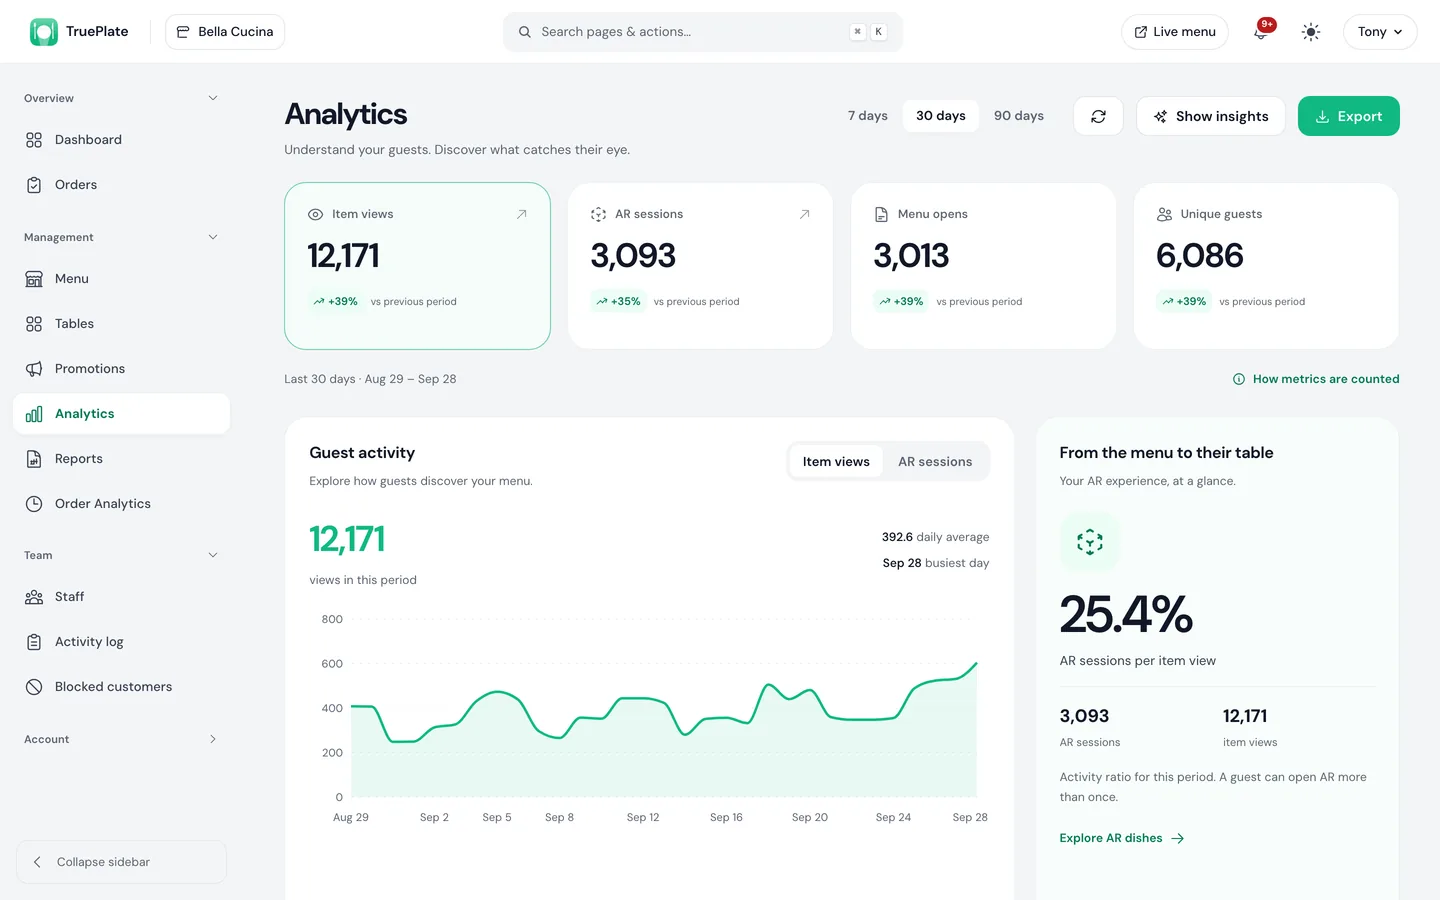Image resolution: width=1440 pixels, height=900 pixels.
Task: Click the green Export button
Action: click(x=1349, y=116)
